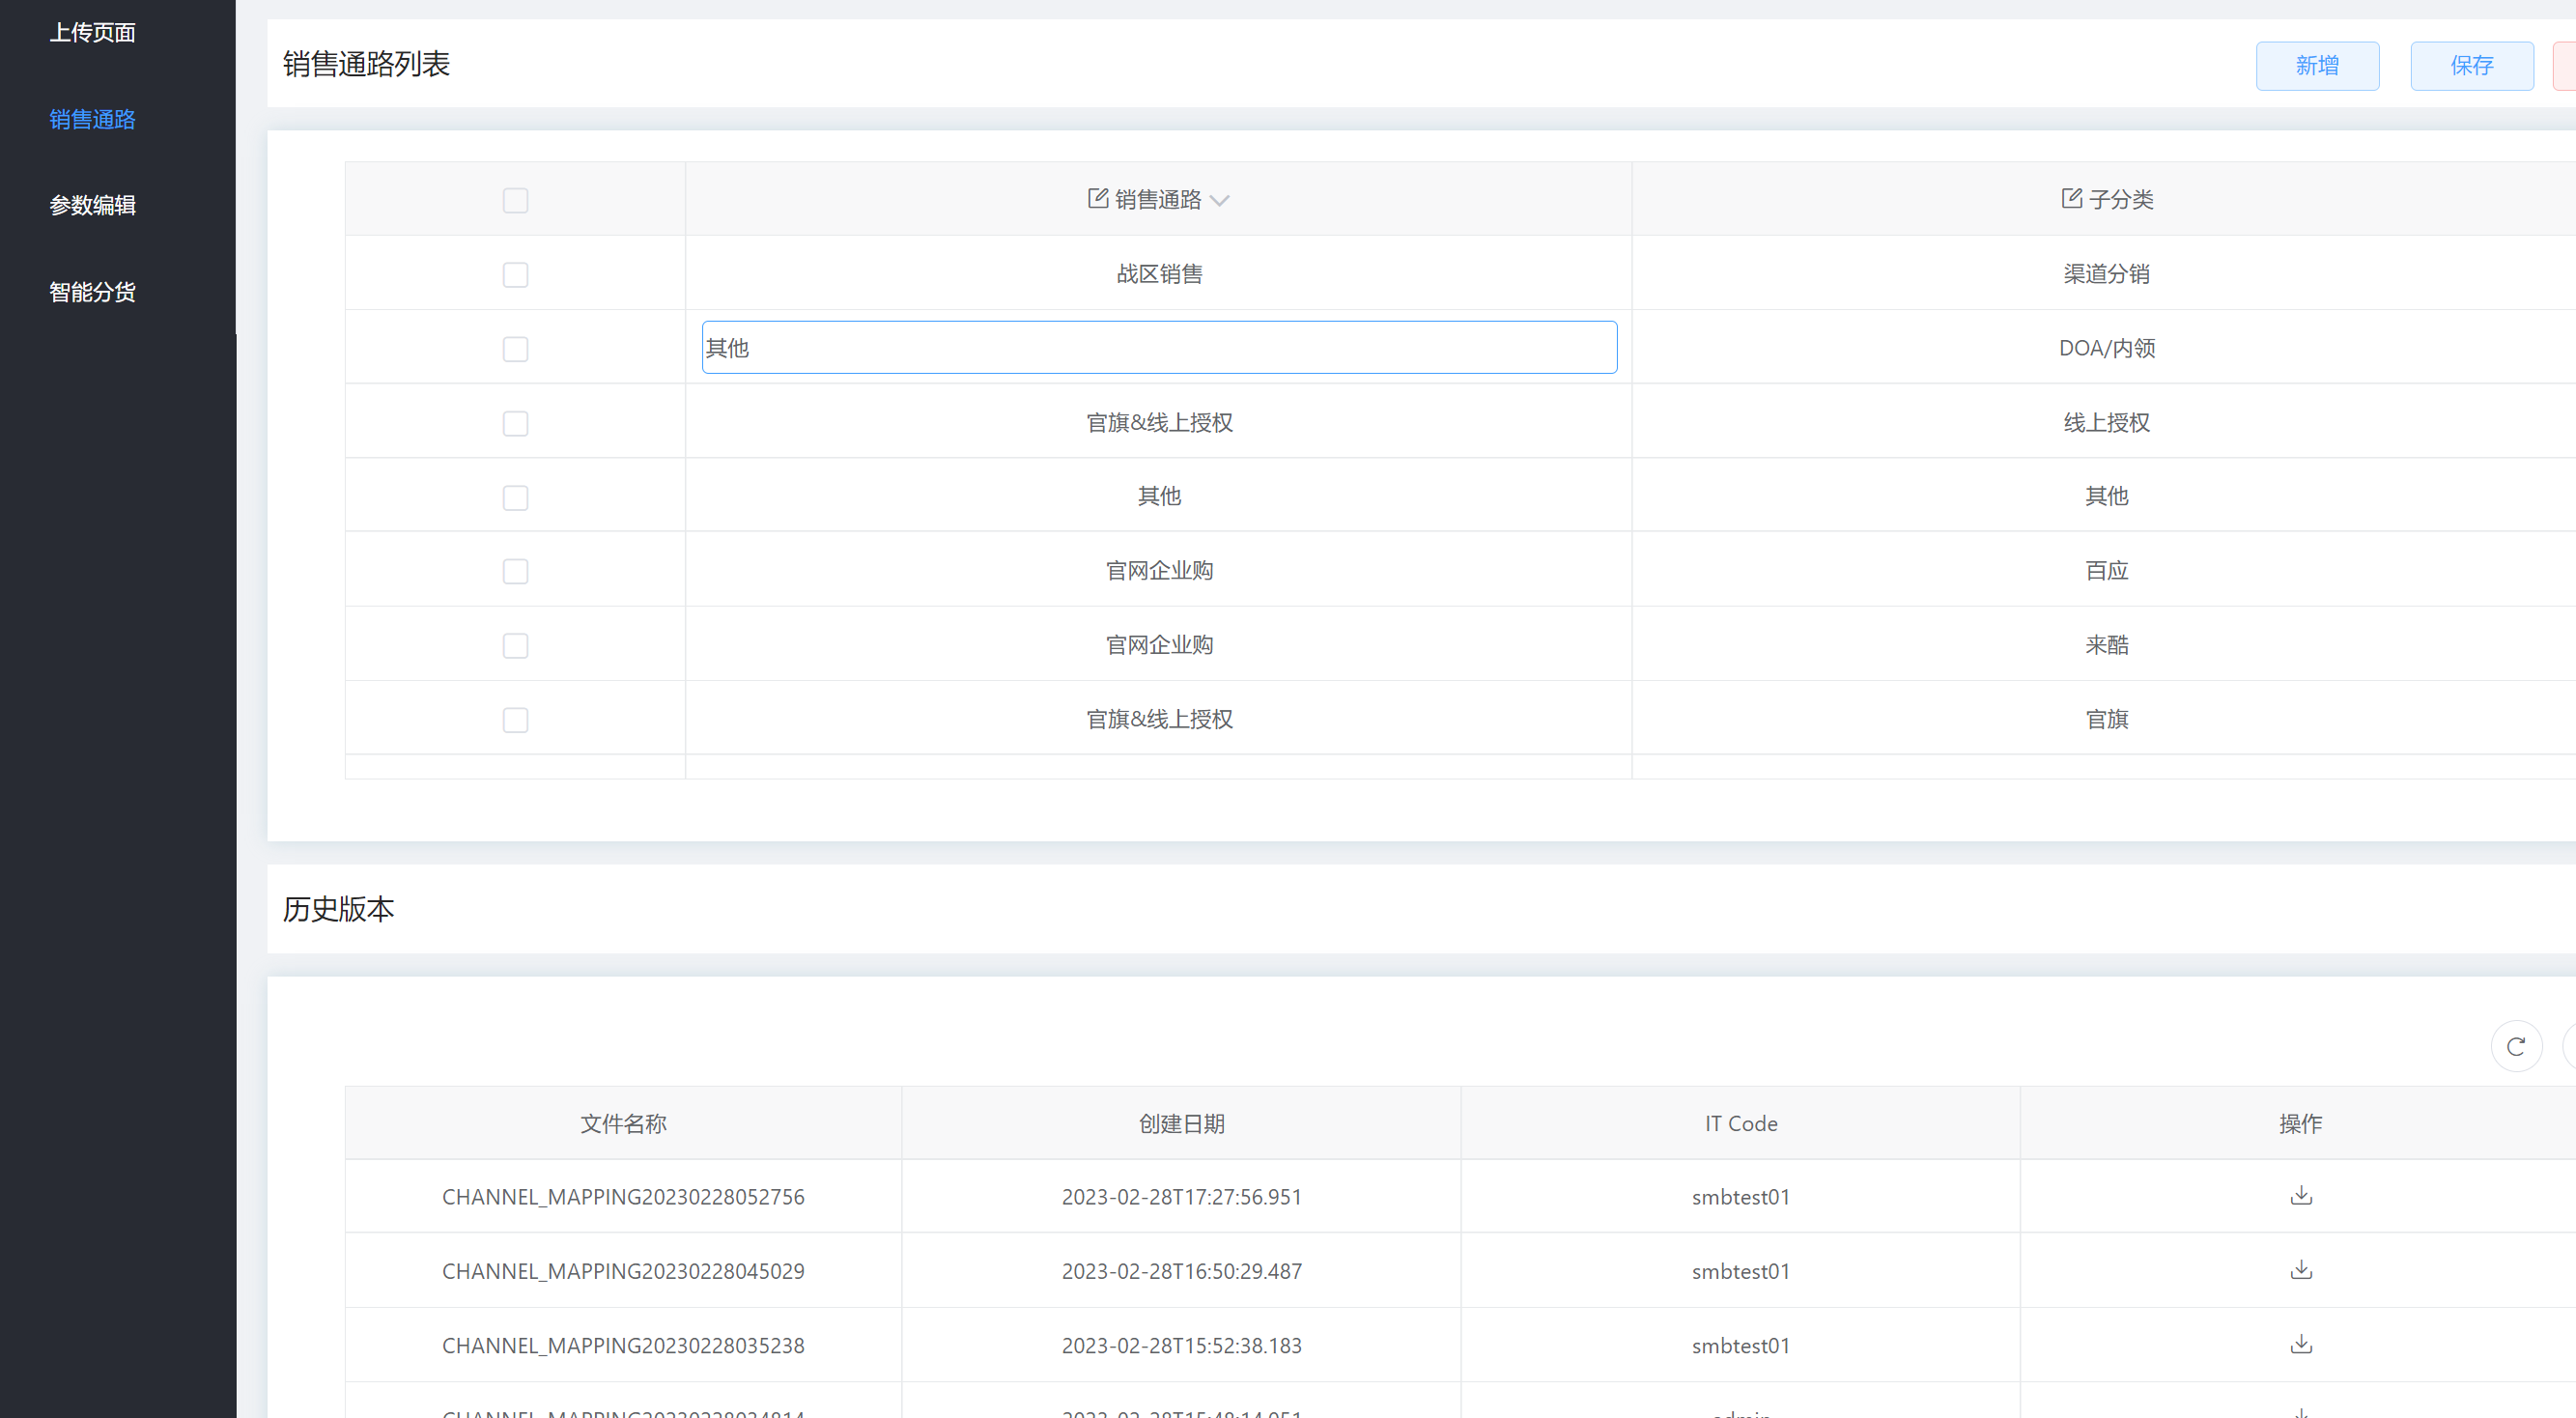
Task: Click edit icon beside 销售通路 header
Action: click(x=1097, y=198)
